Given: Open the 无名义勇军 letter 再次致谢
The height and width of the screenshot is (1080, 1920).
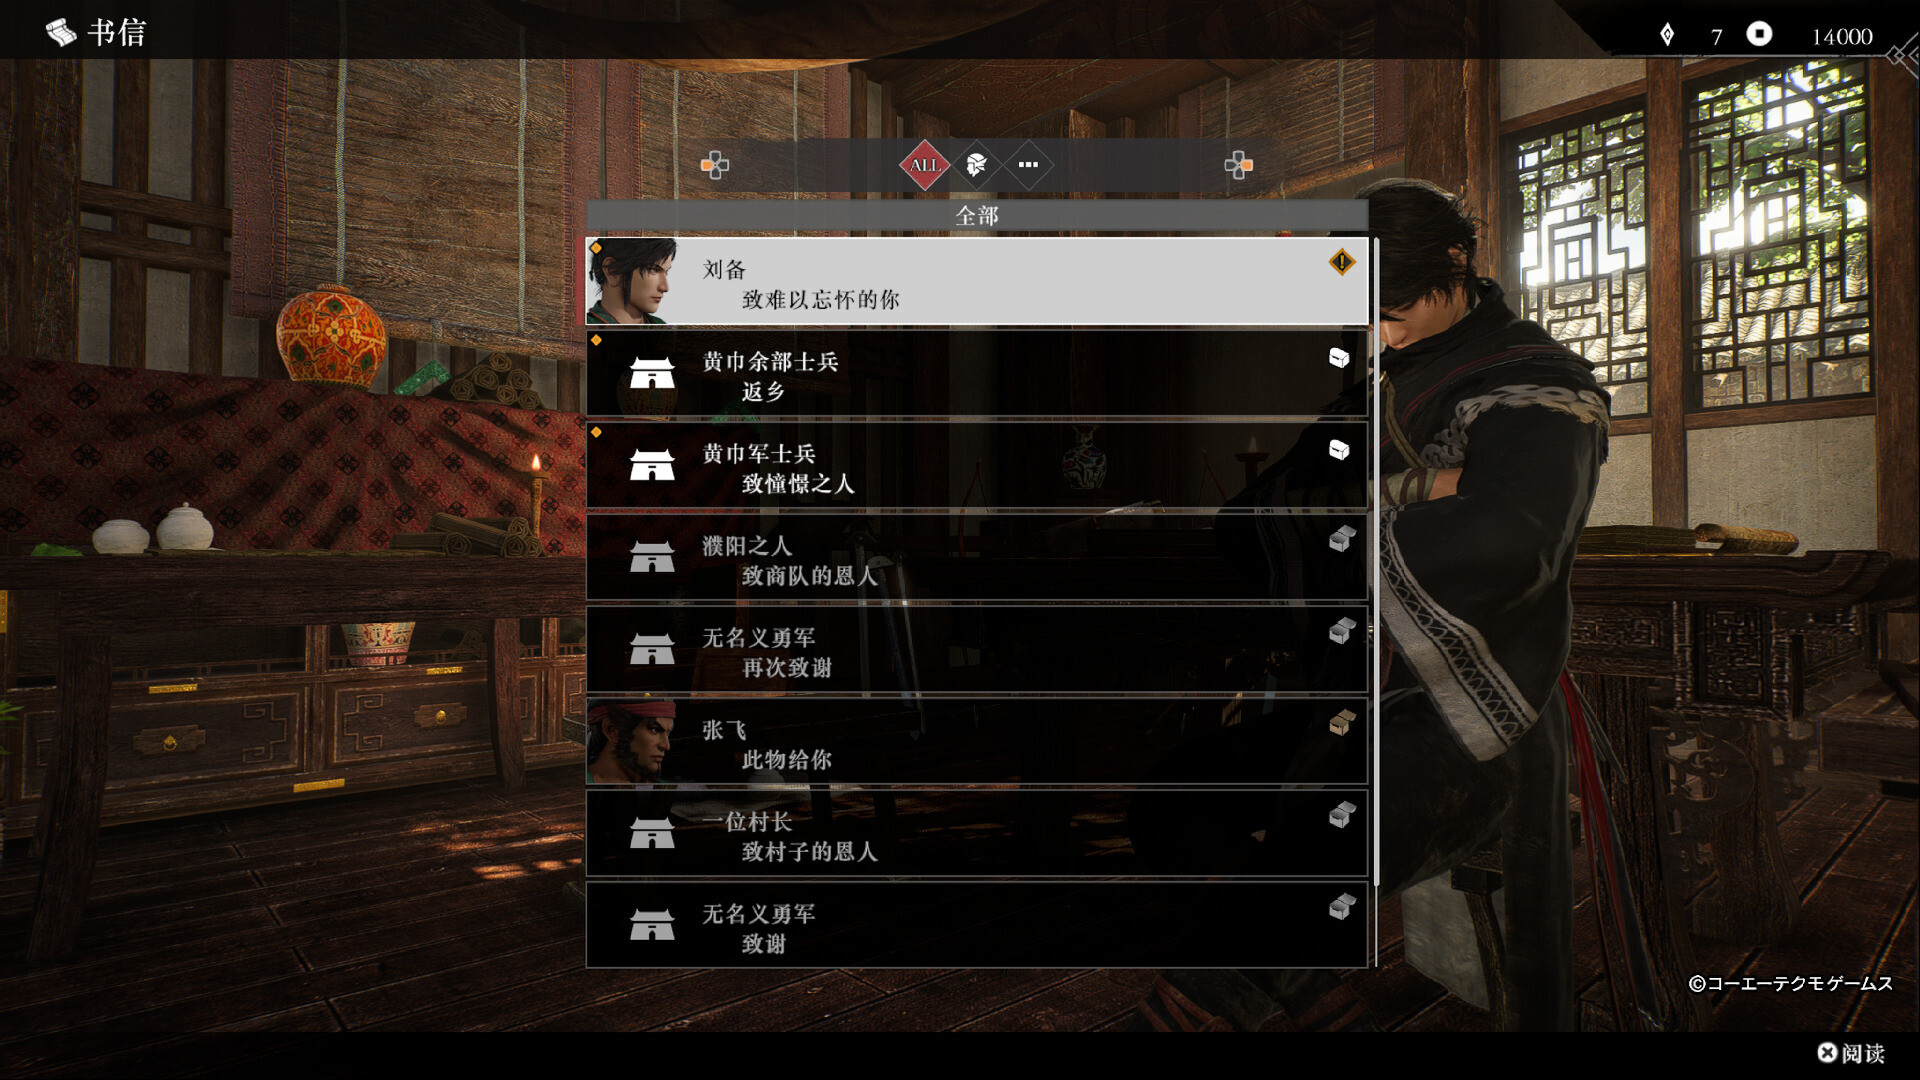Looking at the screenshot, I should (977, 649).
